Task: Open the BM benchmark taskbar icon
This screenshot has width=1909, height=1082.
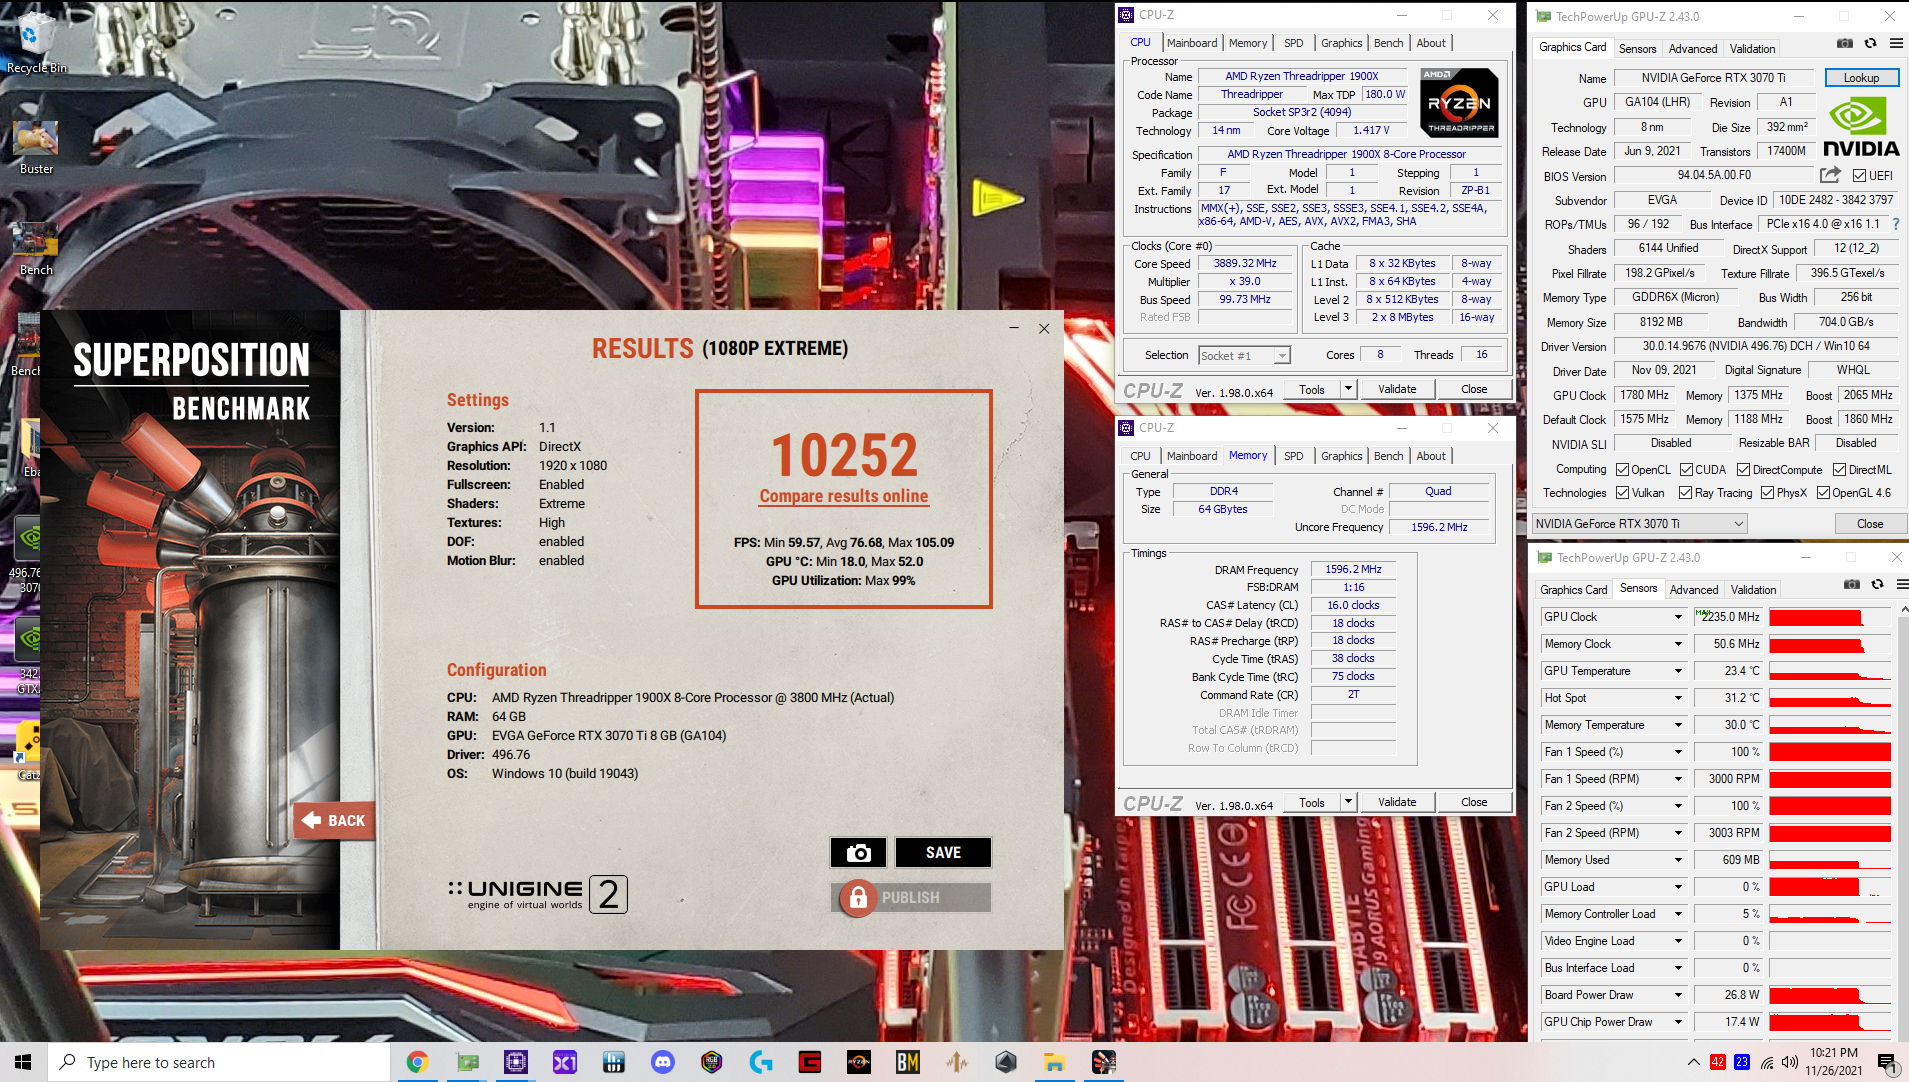Action: [908, 1062]
